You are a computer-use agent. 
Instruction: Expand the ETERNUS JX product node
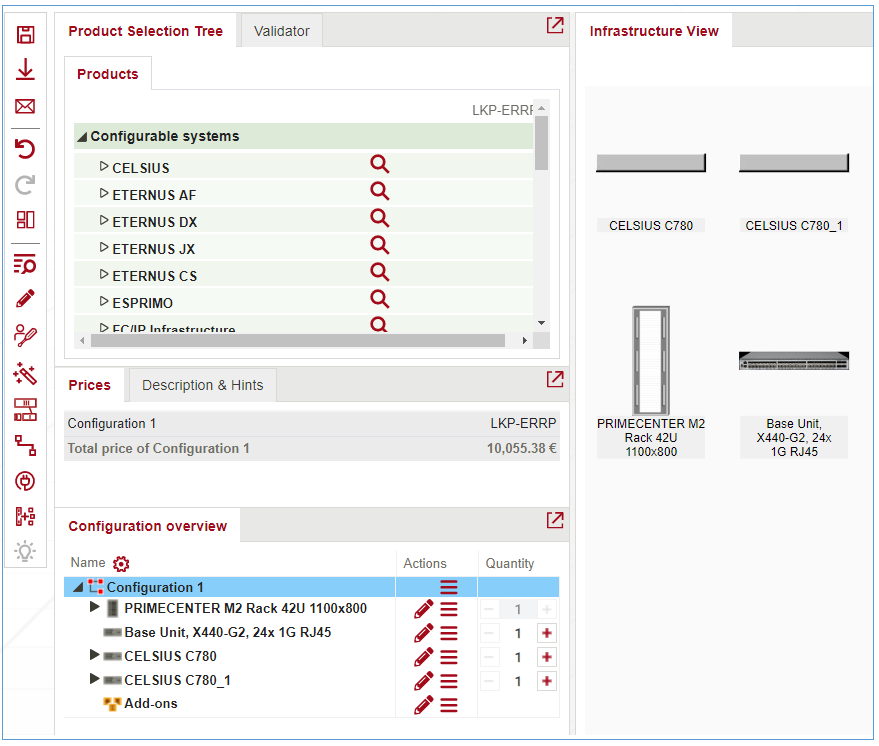(x=104, y=247)
